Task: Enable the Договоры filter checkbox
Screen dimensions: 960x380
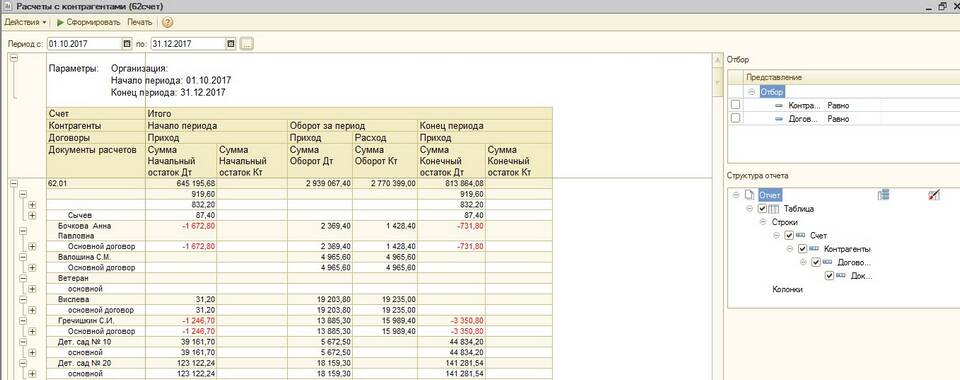Action: tap(735, 118)
